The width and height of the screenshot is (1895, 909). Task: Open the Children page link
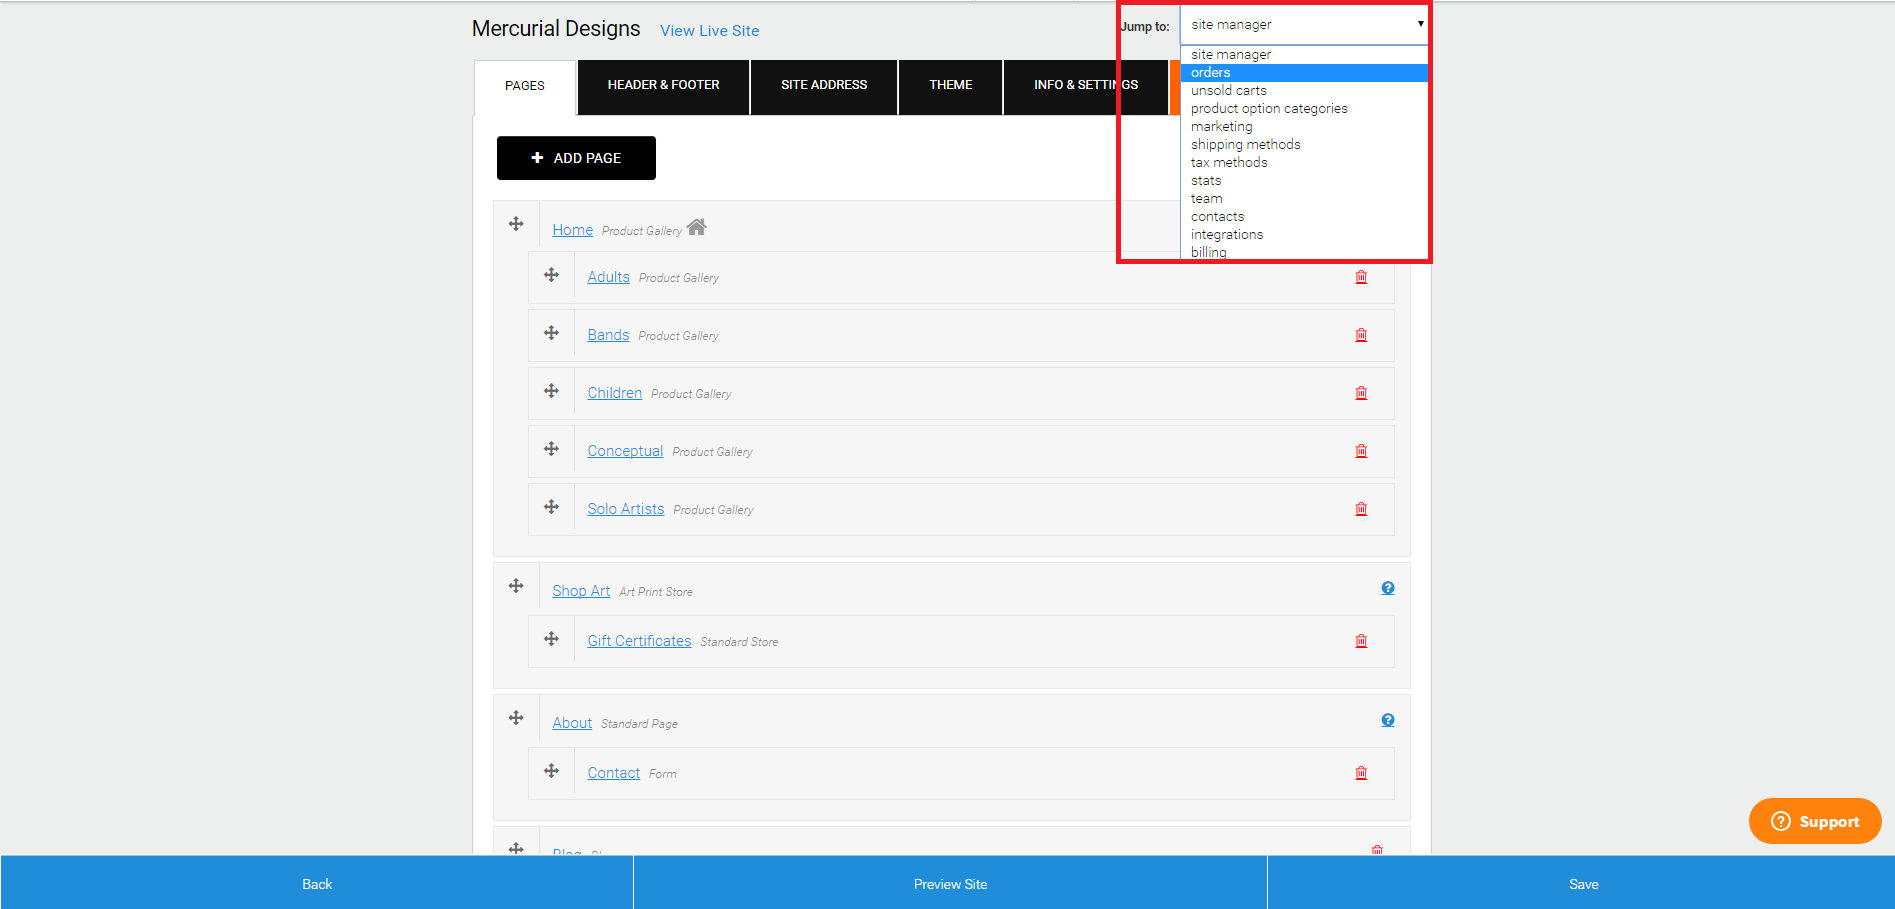(x=614, y=392)
